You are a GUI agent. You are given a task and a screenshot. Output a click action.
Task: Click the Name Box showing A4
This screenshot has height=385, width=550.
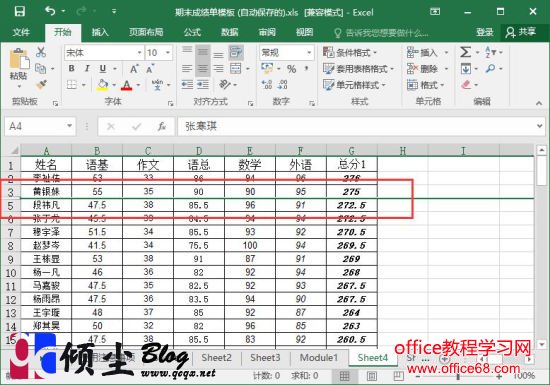click(x=39, y=126)
